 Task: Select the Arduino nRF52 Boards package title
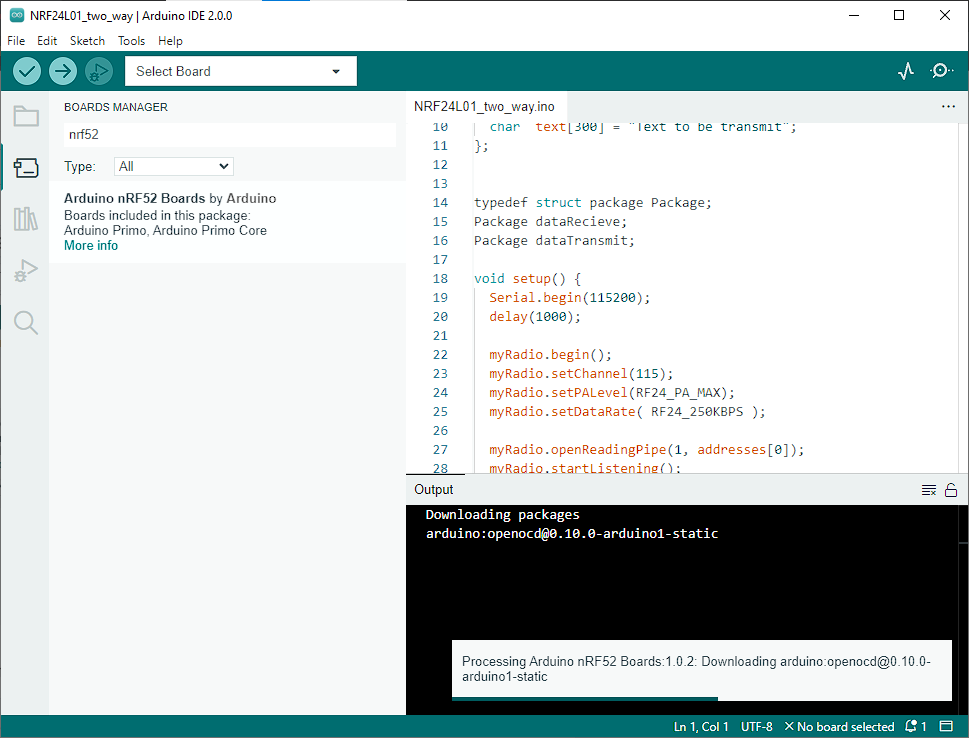tap(135, 198)
